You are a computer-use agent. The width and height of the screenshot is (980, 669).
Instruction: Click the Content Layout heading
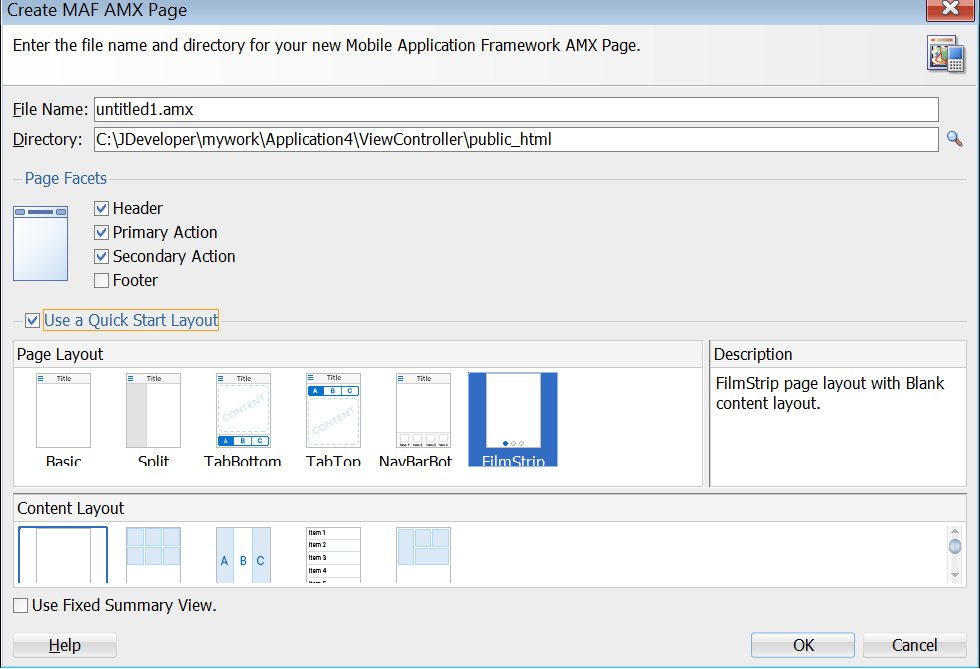tap(71, 508)
